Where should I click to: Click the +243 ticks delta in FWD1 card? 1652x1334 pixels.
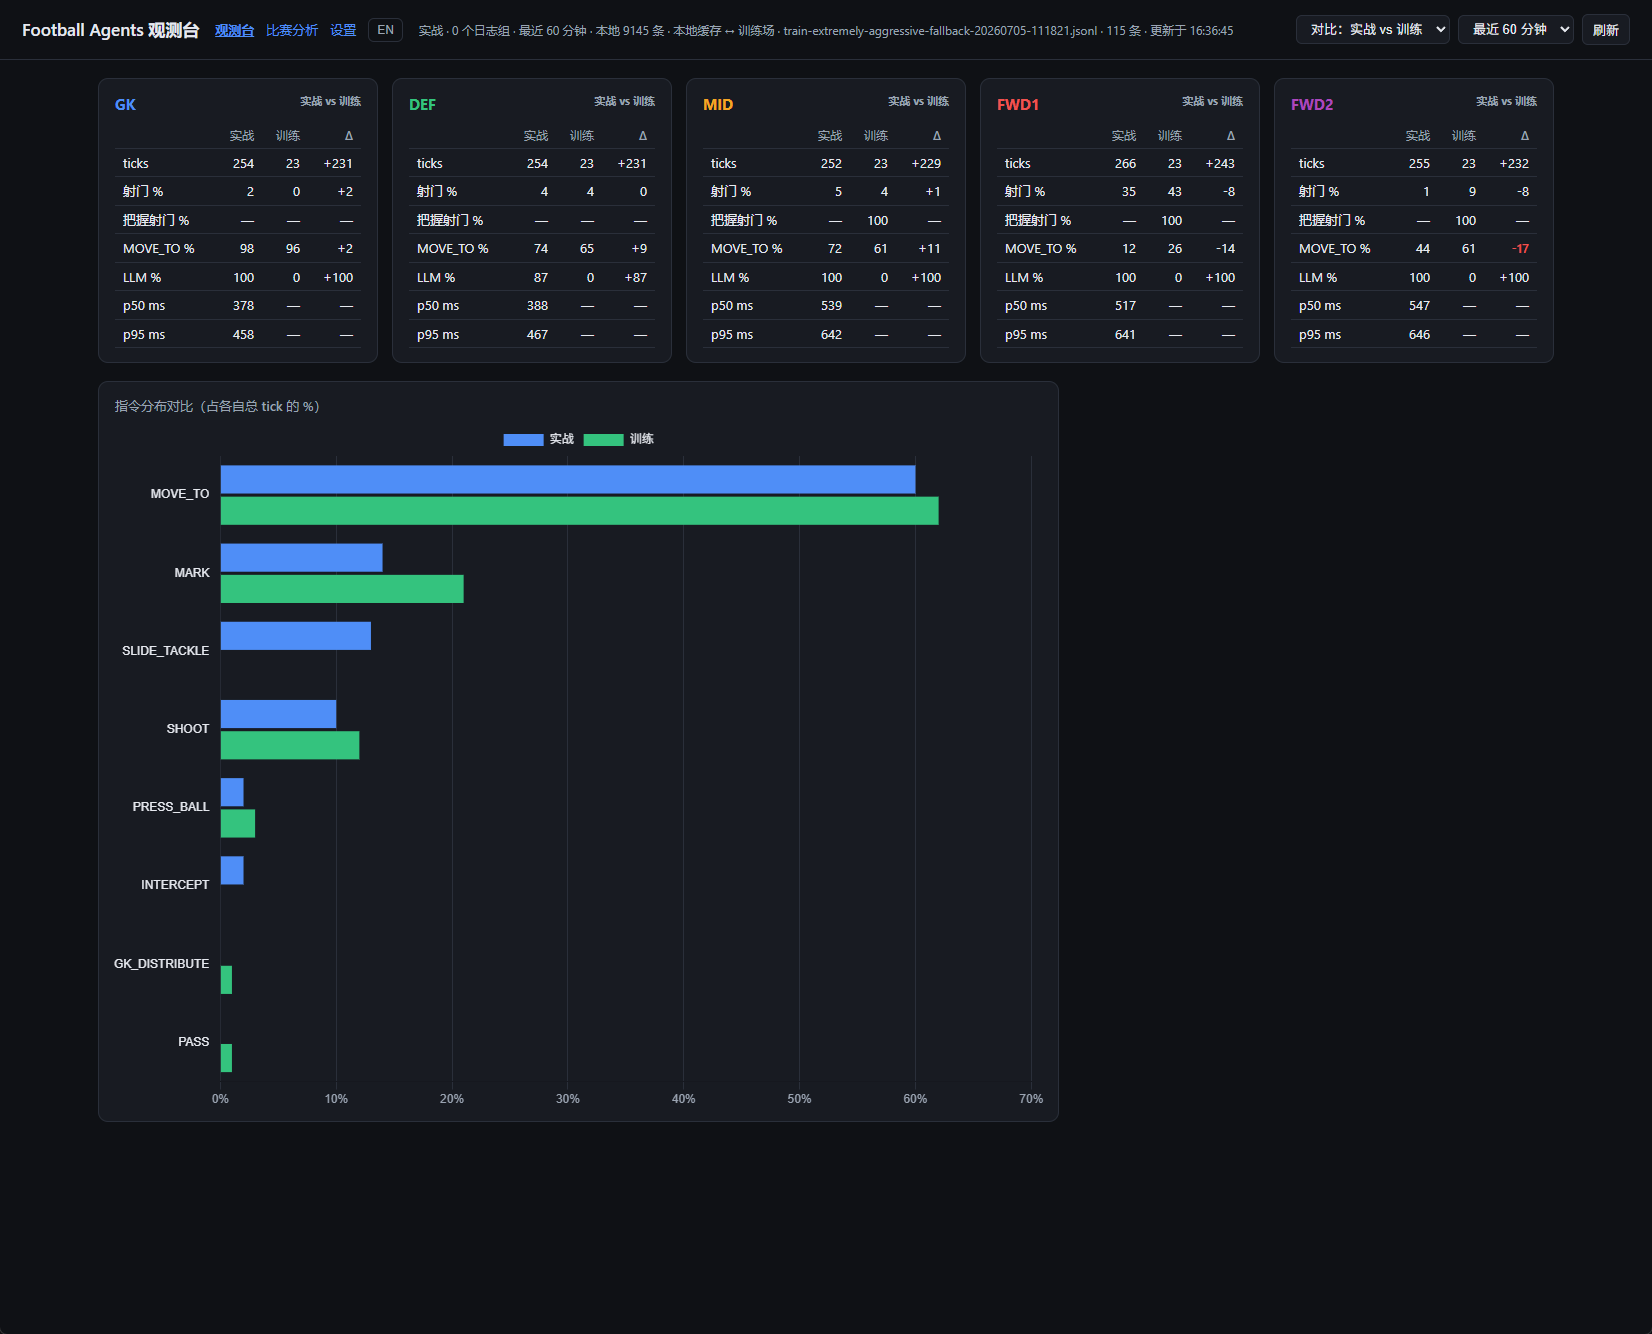(x=1220, y=163)
